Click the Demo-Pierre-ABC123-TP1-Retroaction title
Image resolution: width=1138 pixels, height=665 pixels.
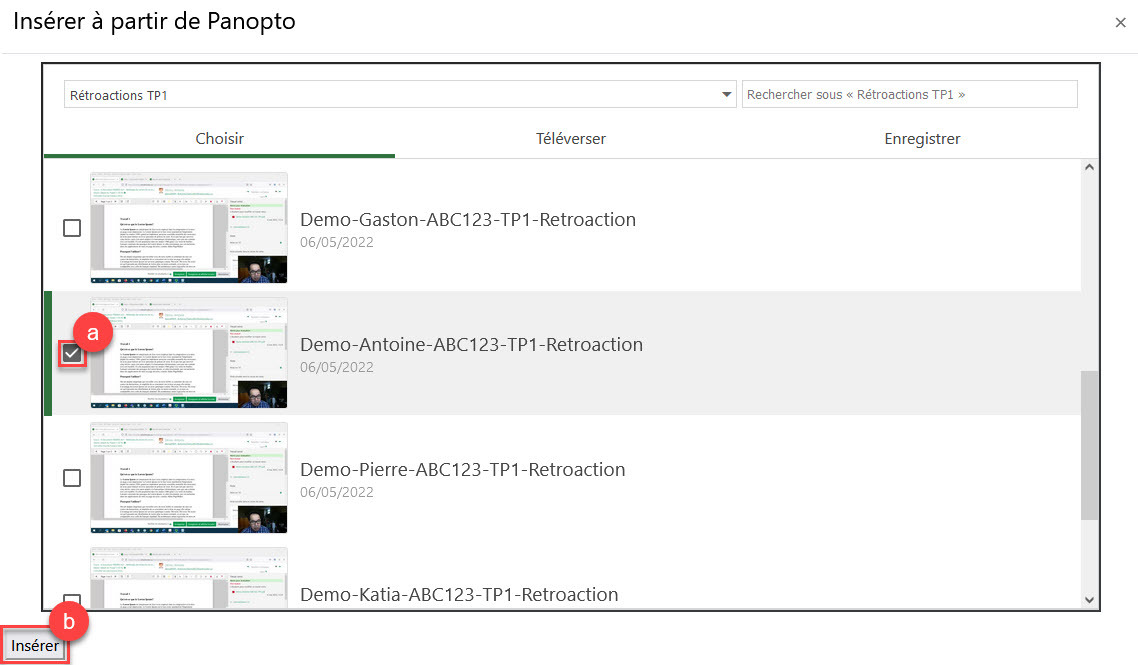463,470
